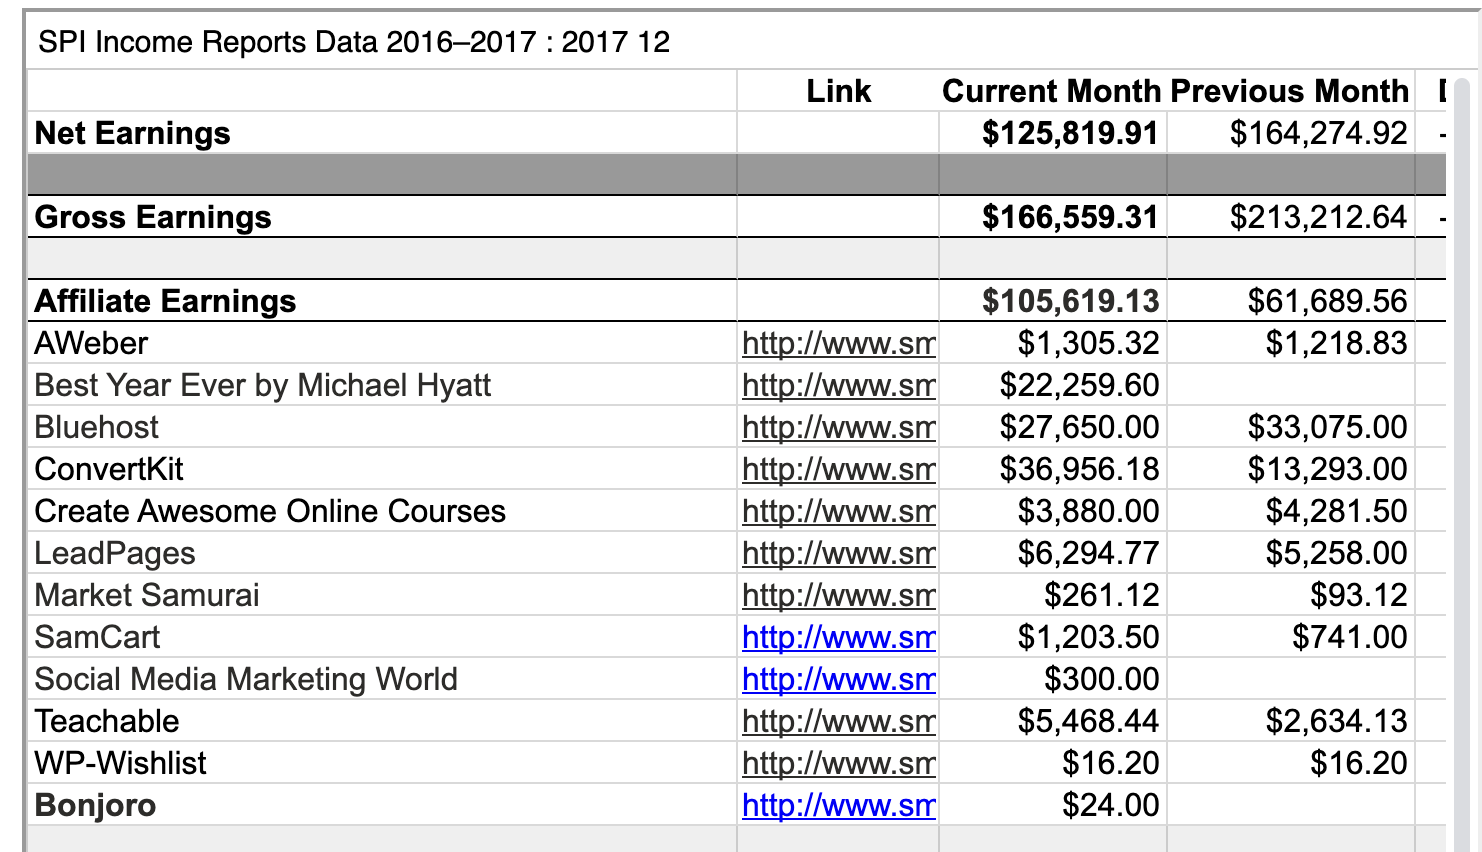Select the $4,281.50 cell
The height and width of the screenshot is (852, 1482).
coord(1336,511)
